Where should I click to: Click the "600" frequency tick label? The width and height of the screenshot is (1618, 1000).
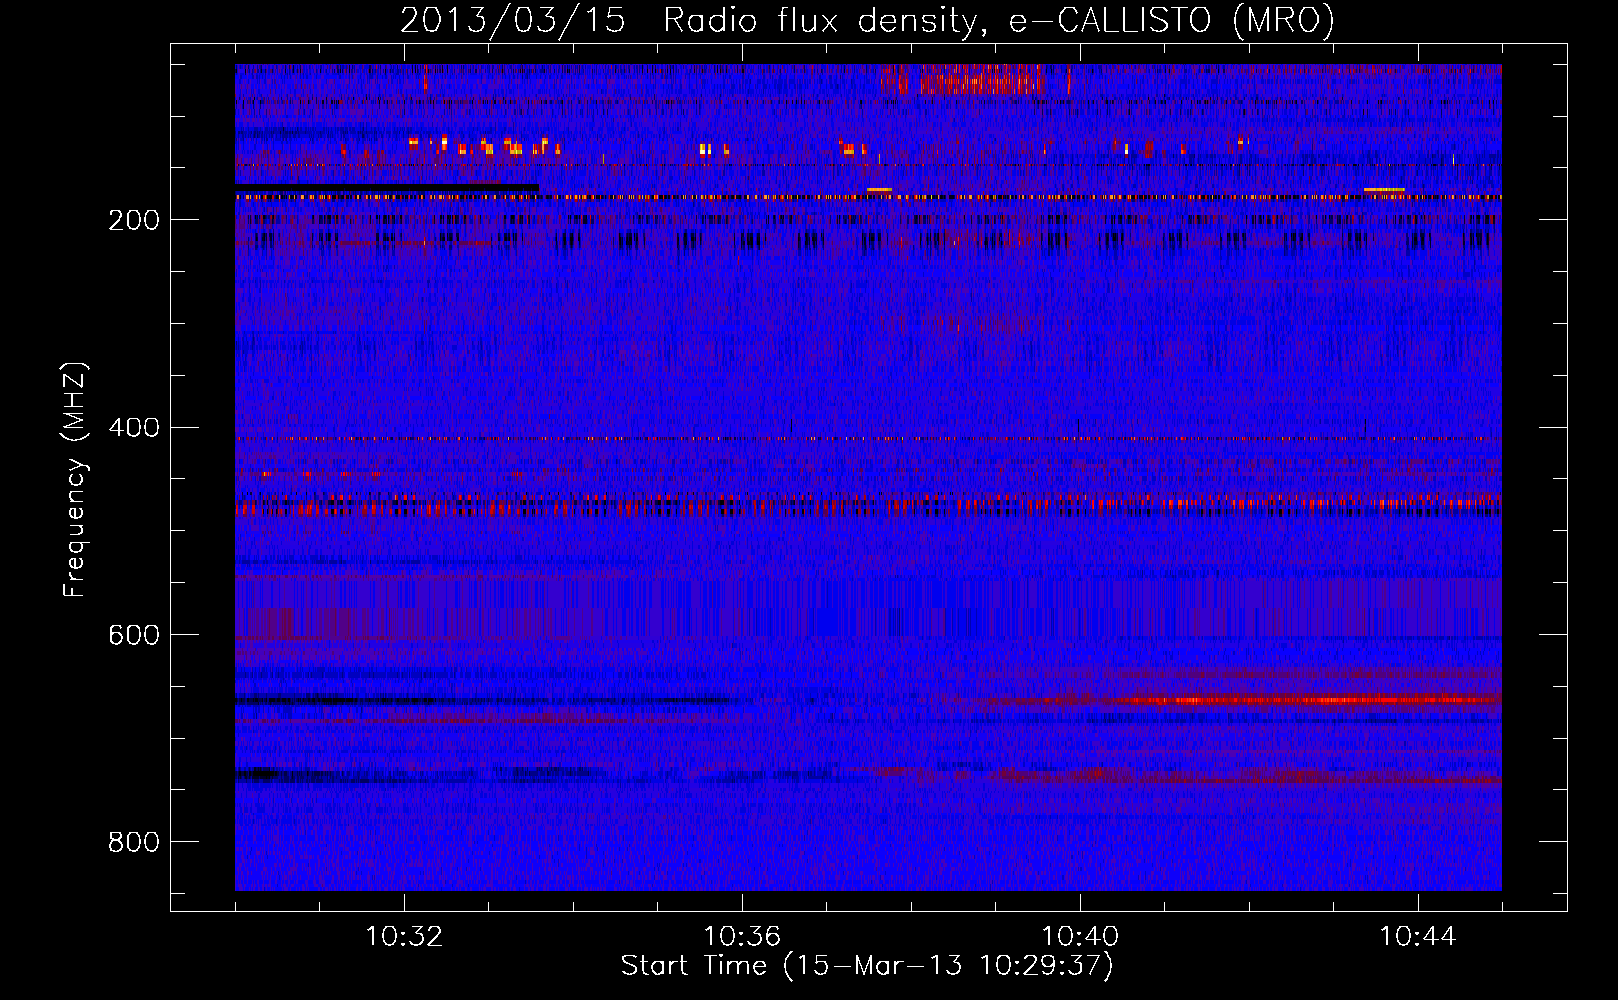tap(134, 636)
